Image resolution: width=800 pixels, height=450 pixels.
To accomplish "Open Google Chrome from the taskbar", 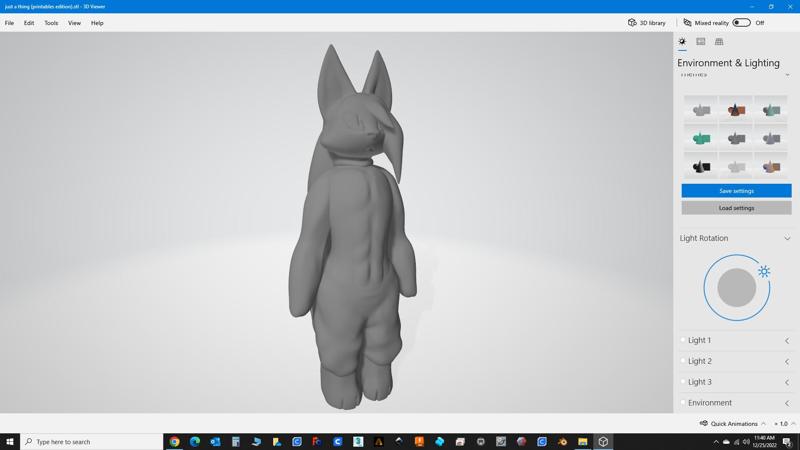I will click(174, 441).
